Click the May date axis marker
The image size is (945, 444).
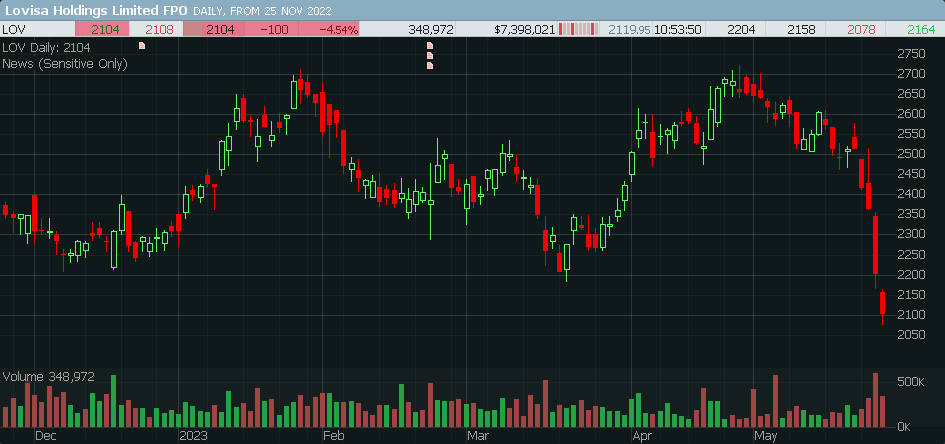[x=767, y=436]
